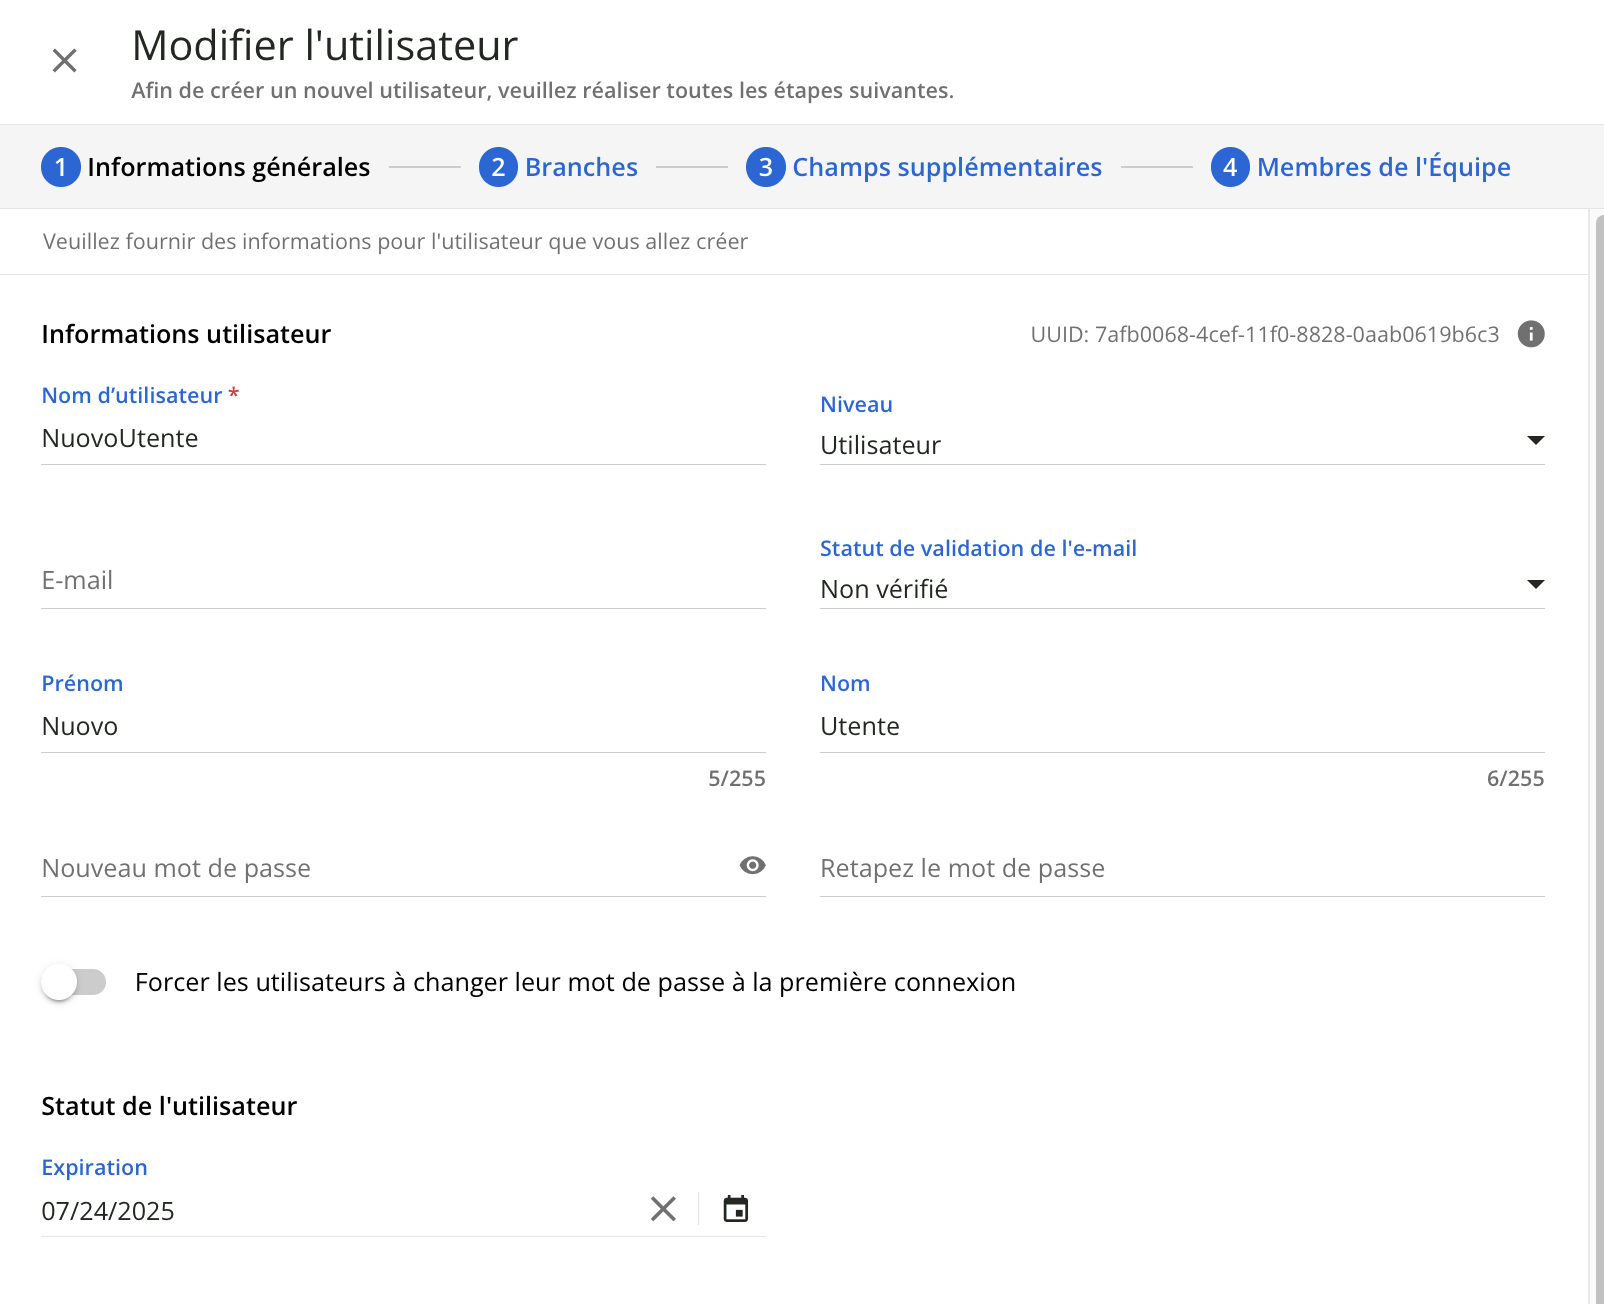Enable forcing password change at first login

pyautogui.click(x=73, y=982)
